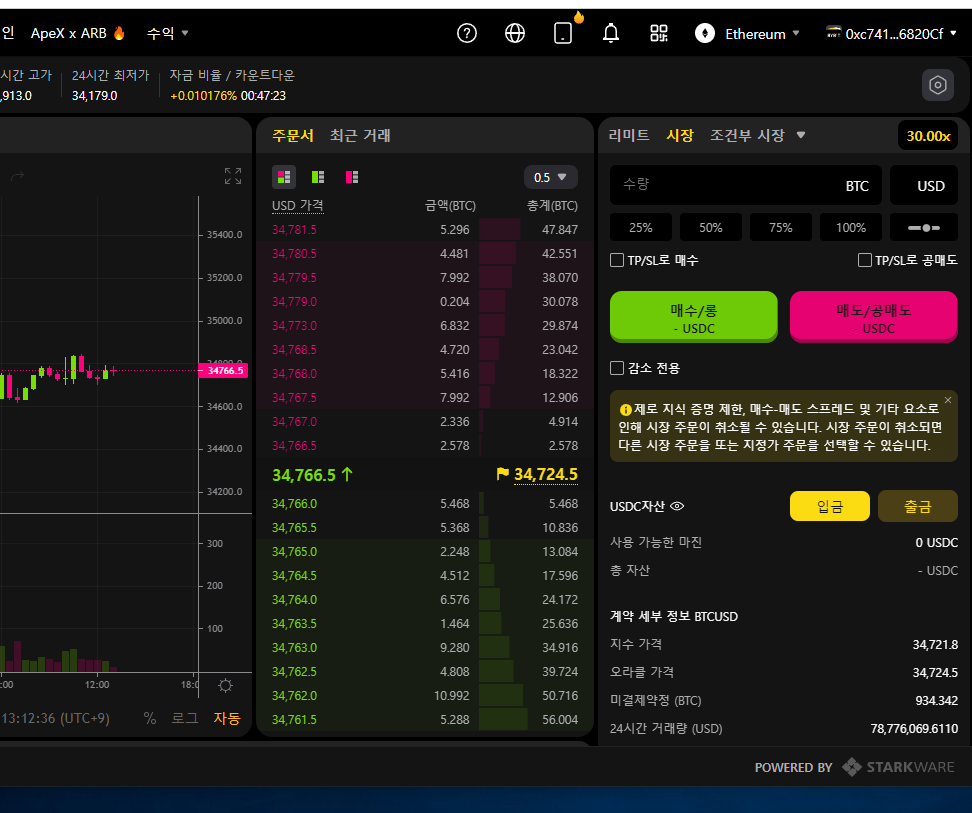Viewport: 972px width, 813px height.
Task: Open the notifications bell icon
Action: pos(611,33)
